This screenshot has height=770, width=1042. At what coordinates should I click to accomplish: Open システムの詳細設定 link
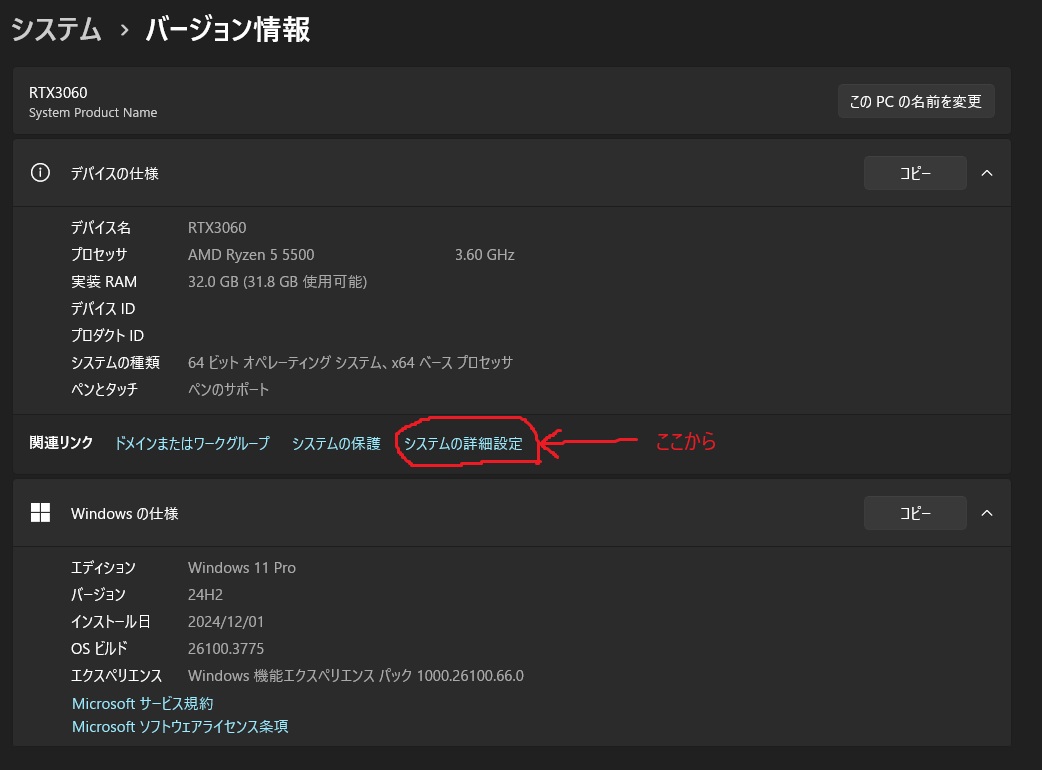click(463, 443)
